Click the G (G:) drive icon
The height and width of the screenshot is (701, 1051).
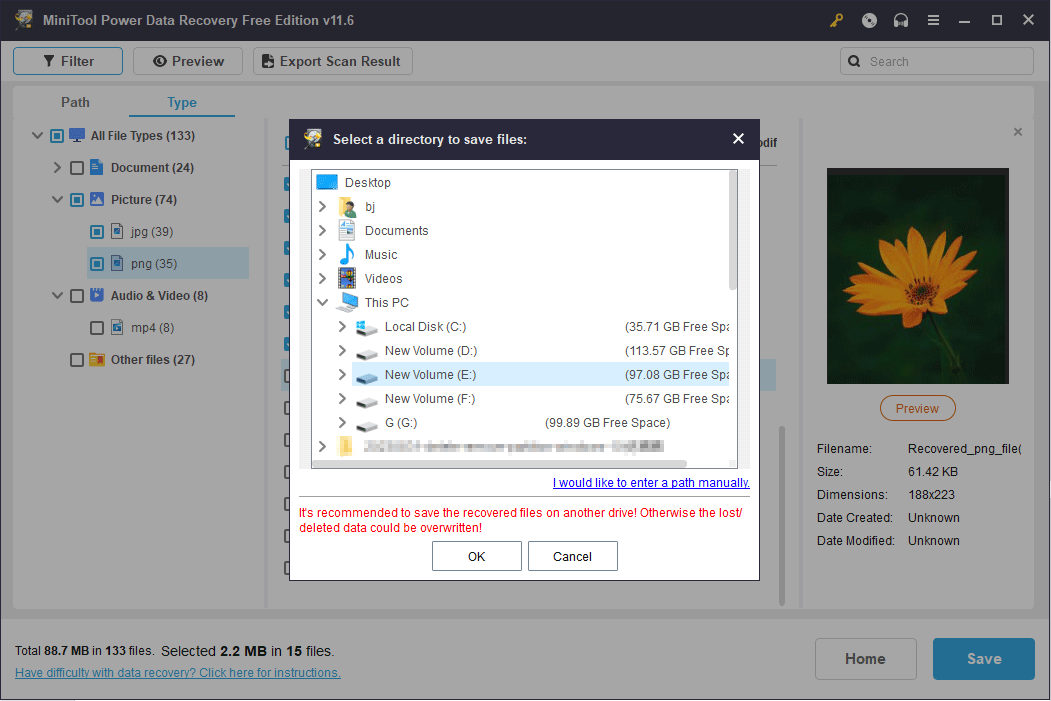[x=367, y=424]
